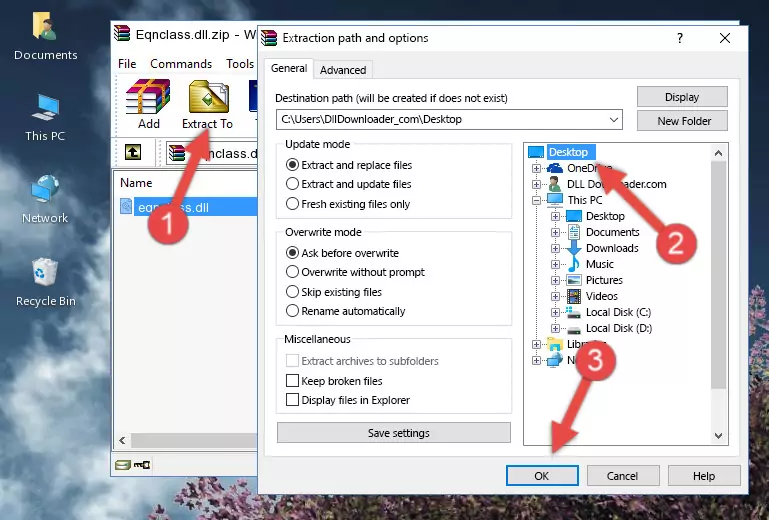The image size is (769, 520).
Task: Enable Display files in Explorer checkbox
Action: tap(292, 400)
